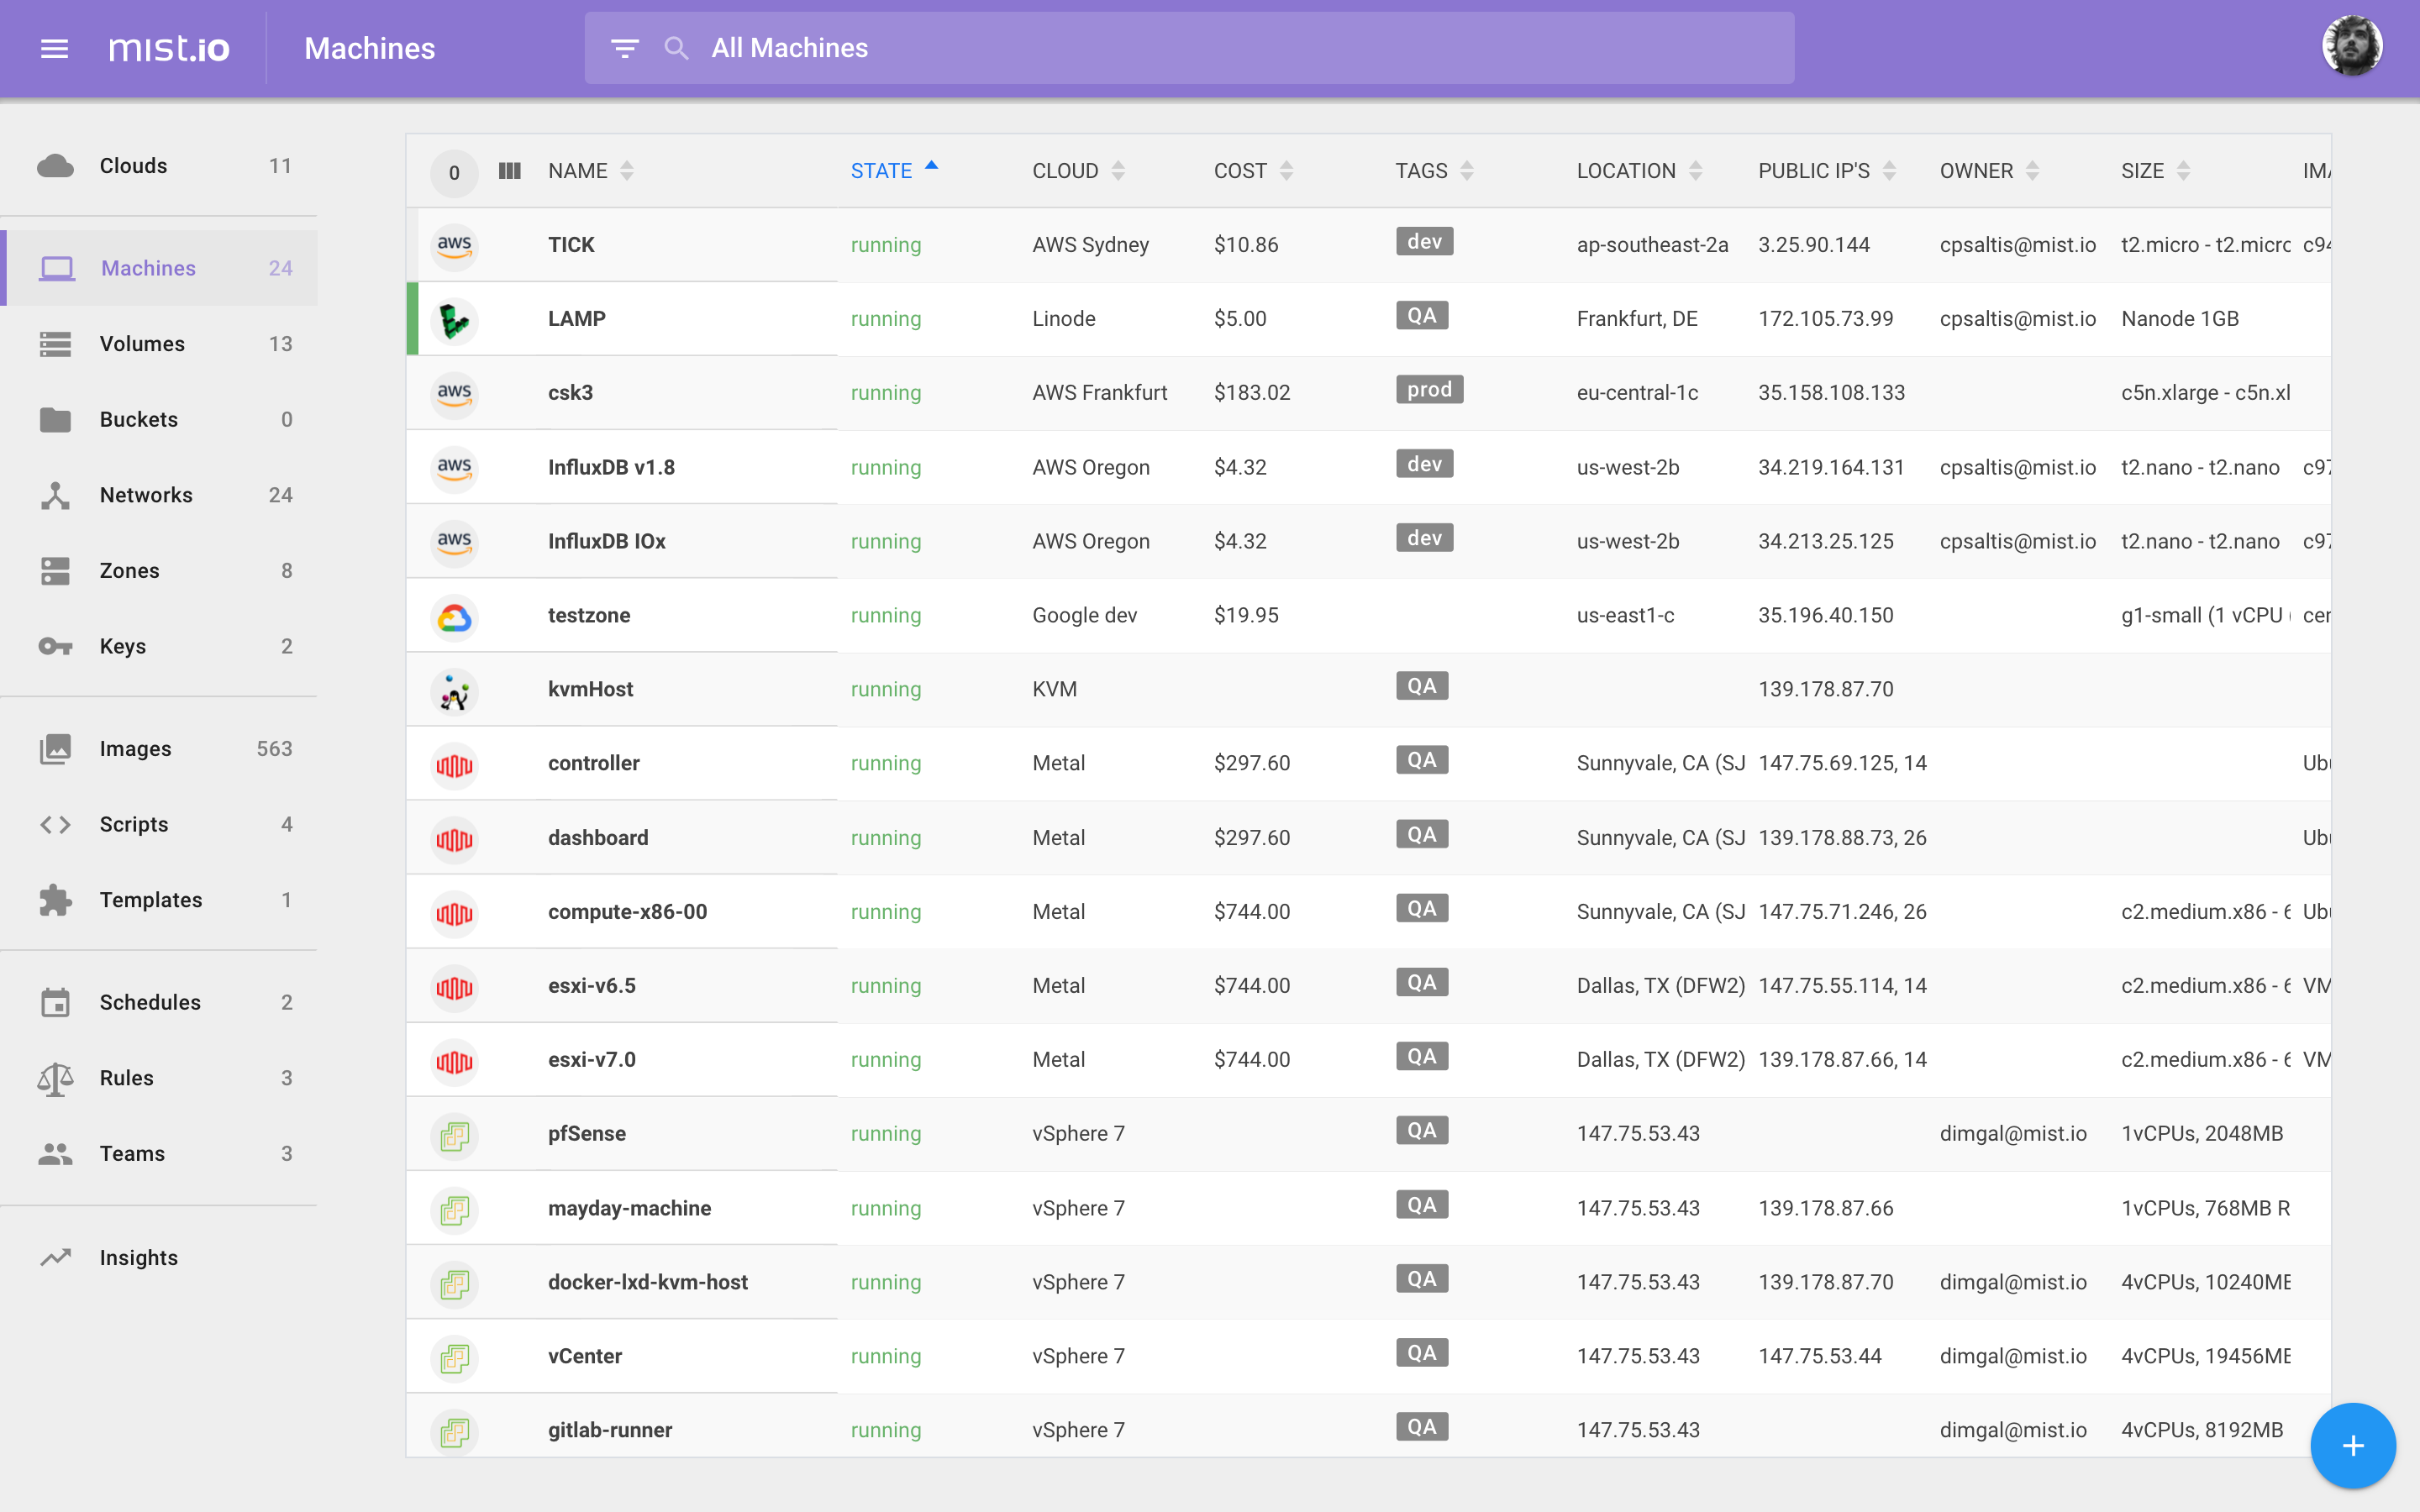Select gitlab-runner via its vSphere icon

(454, 1432)
